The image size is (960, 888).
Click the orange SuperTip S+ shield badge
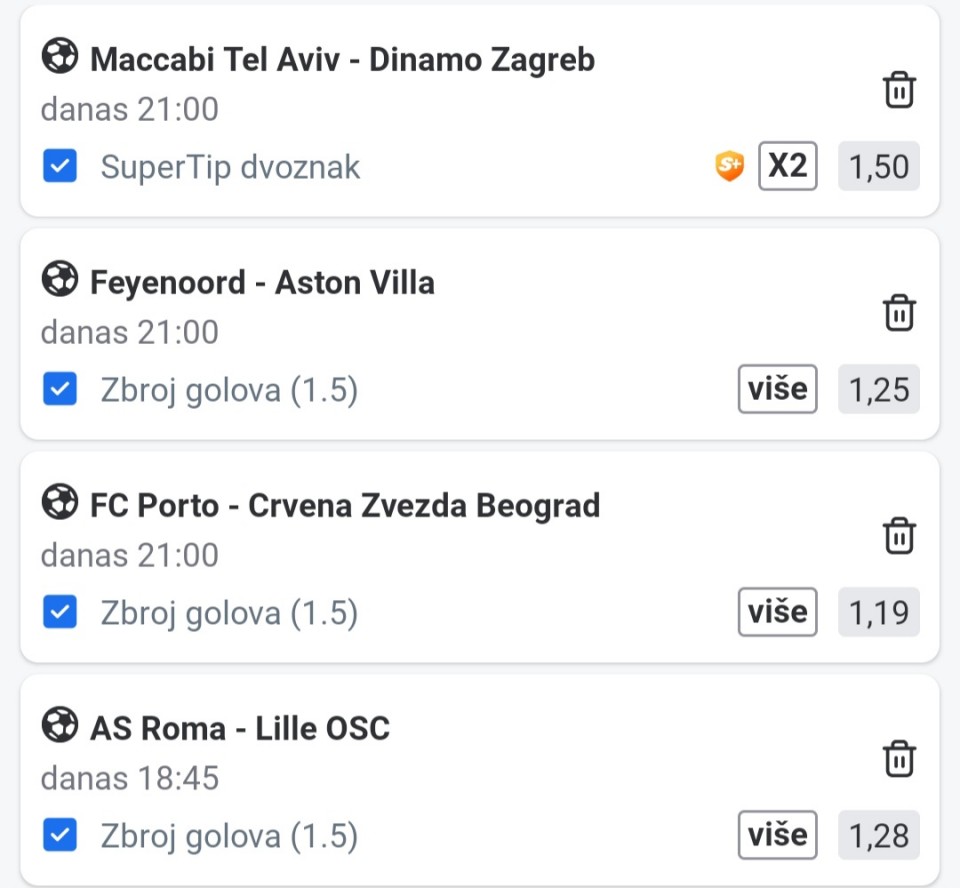[x=730, y=166]
